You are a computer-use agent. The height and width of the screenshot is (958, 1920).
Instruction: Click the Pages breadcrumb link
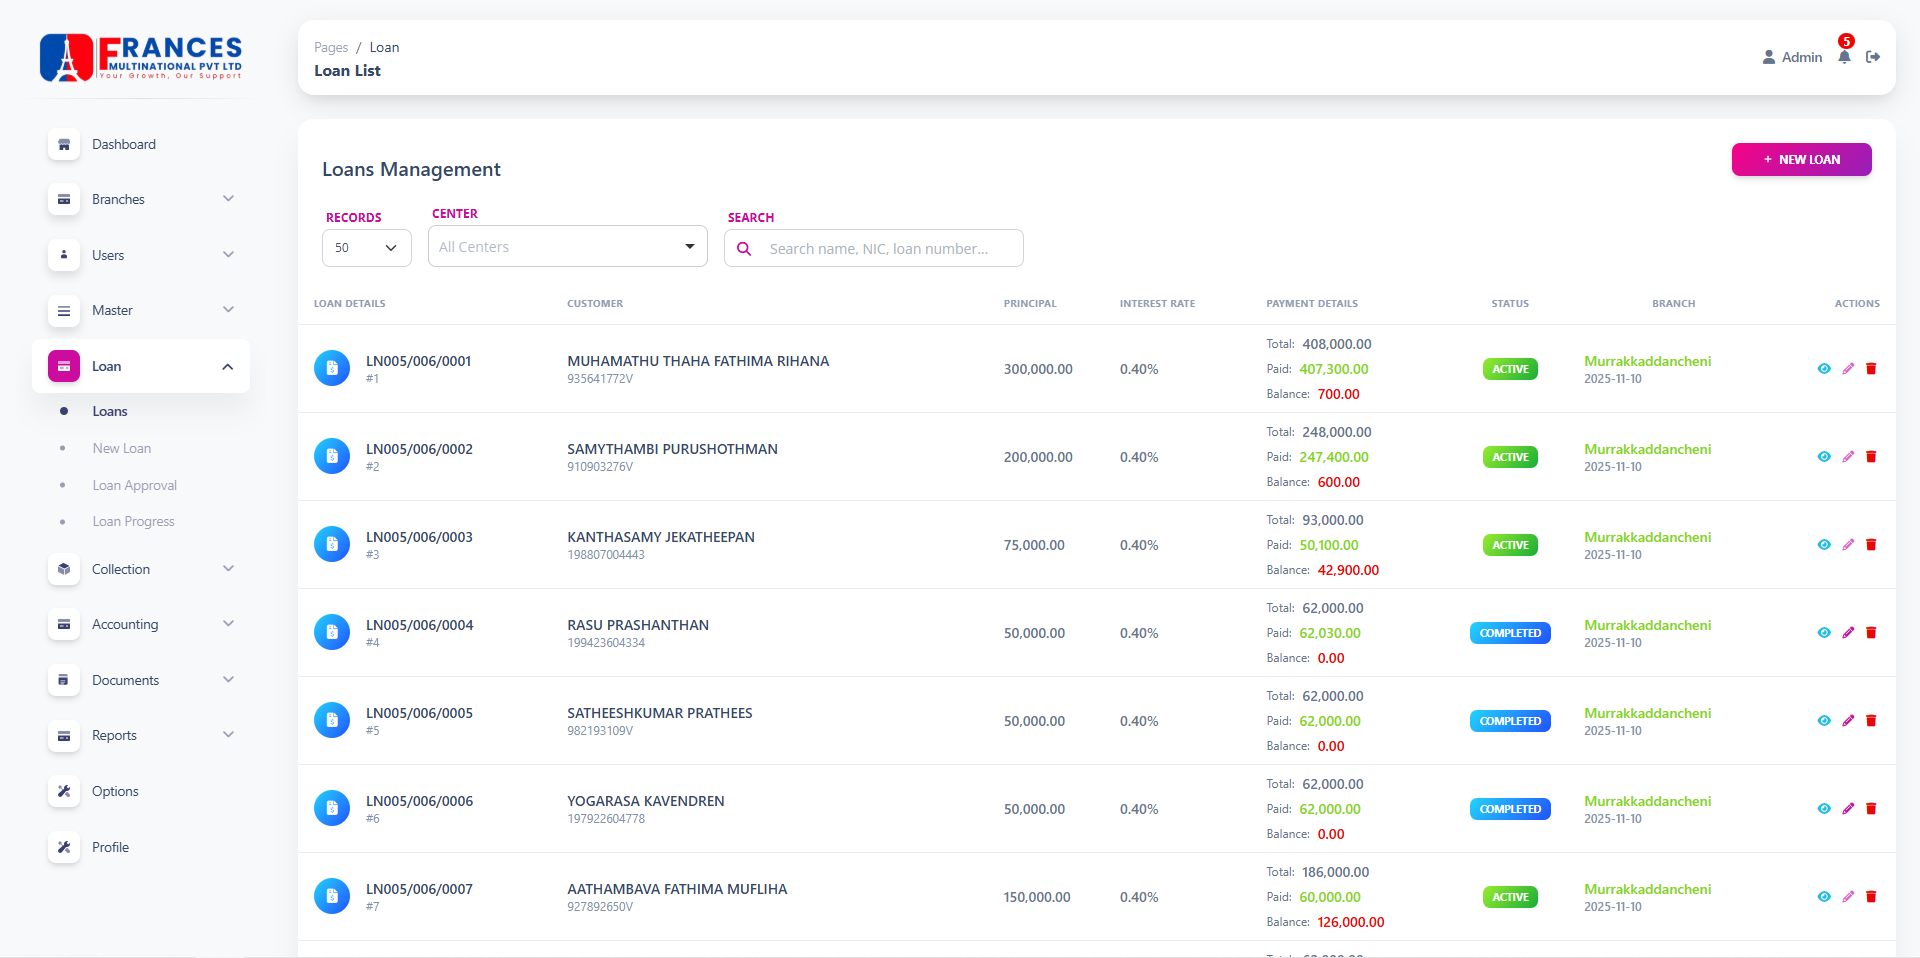pos(331,47)
